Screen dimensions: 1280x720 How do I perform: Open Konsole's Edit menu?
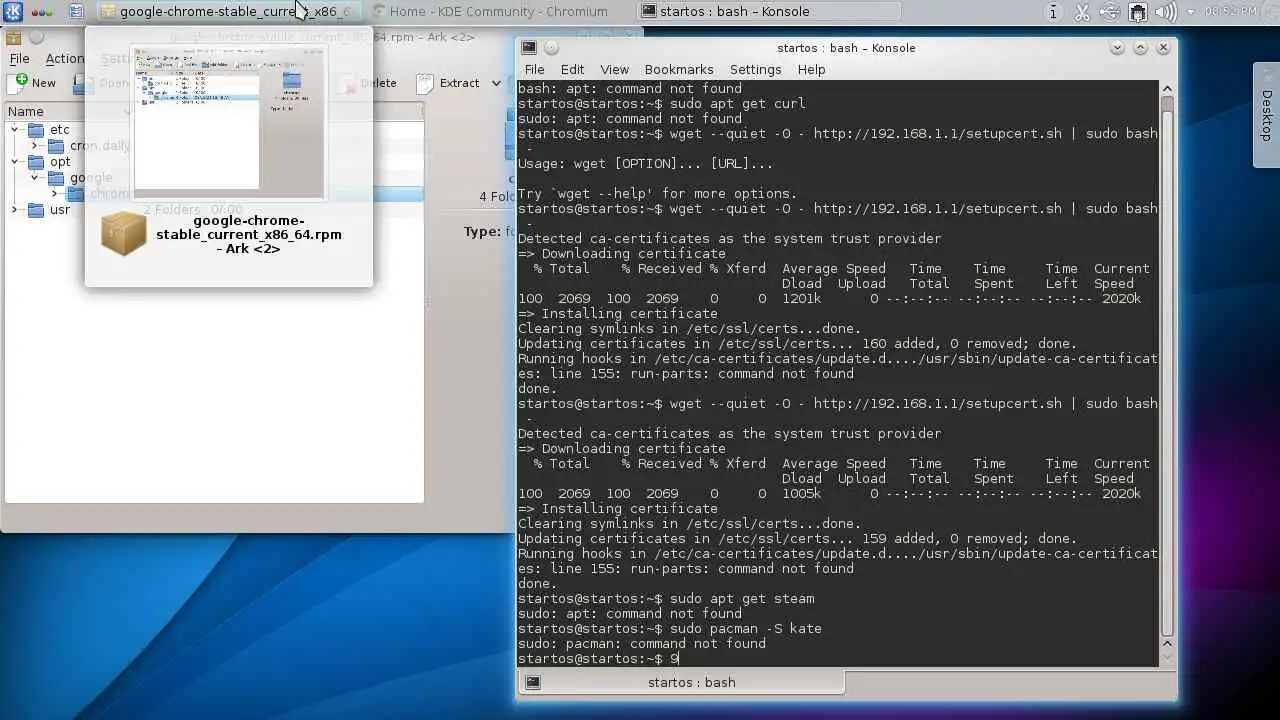click(x=572, y=69)
